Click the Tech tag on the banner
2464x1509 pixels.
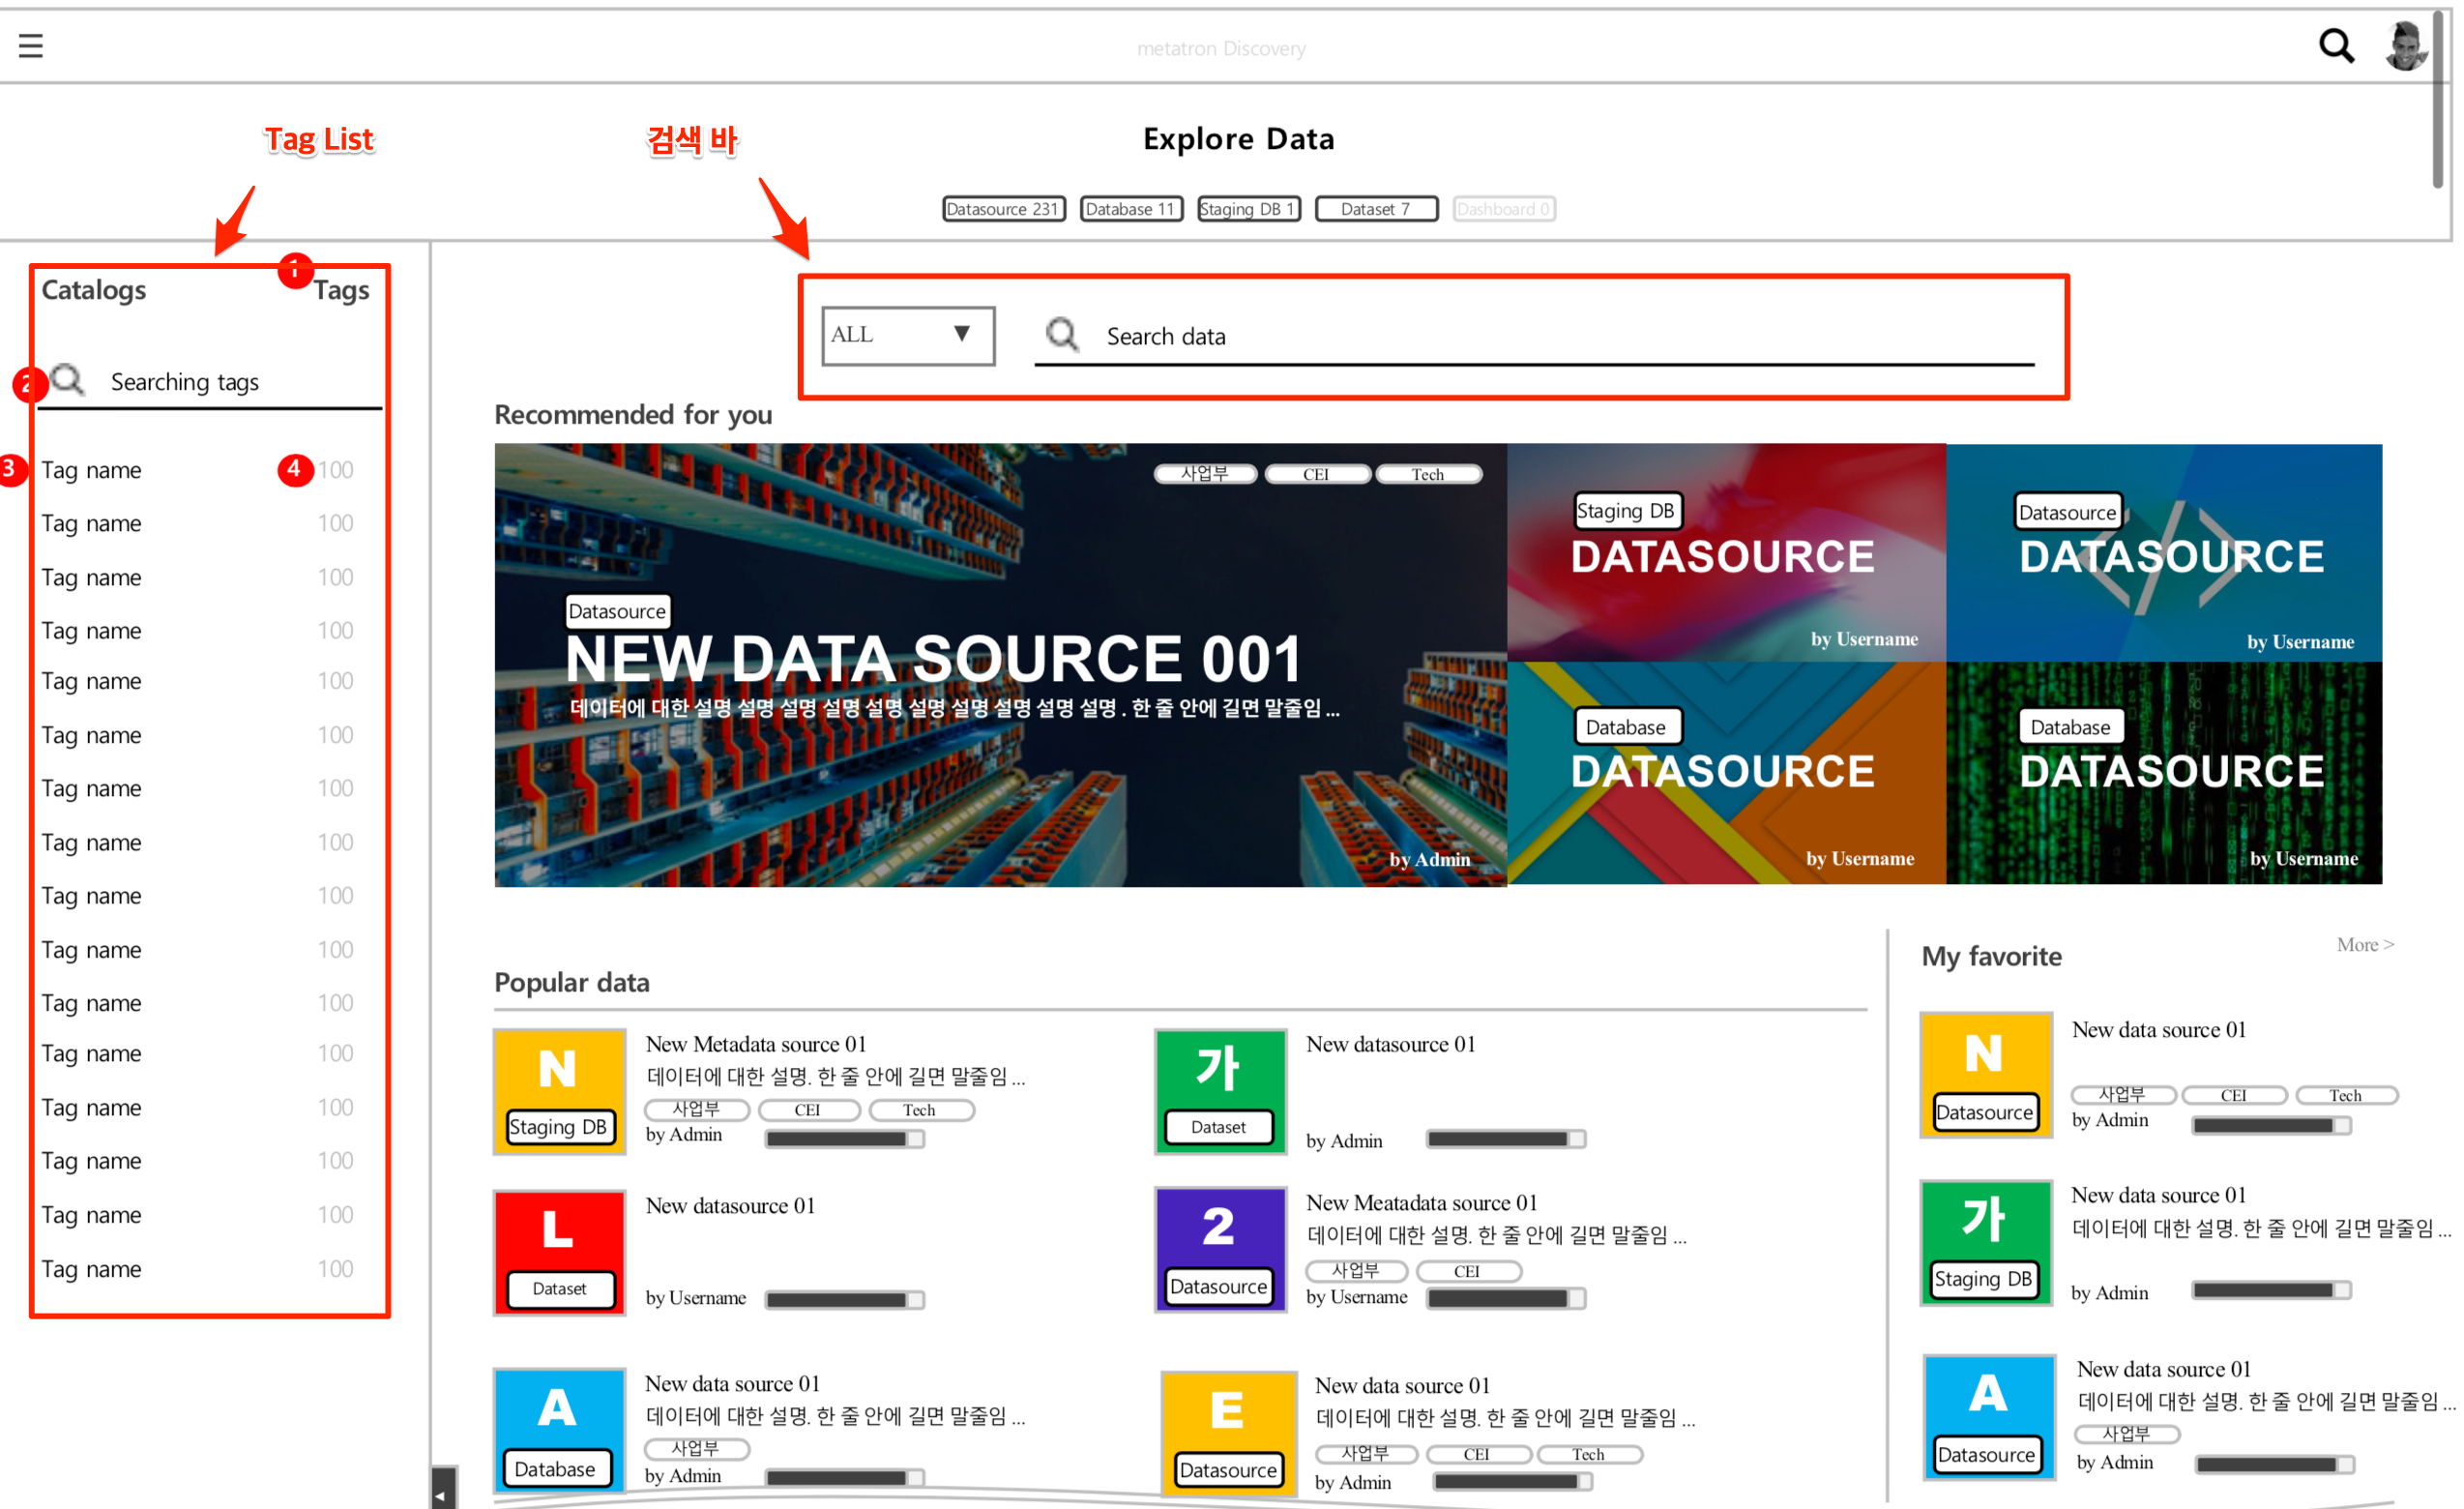(1428, 474)
